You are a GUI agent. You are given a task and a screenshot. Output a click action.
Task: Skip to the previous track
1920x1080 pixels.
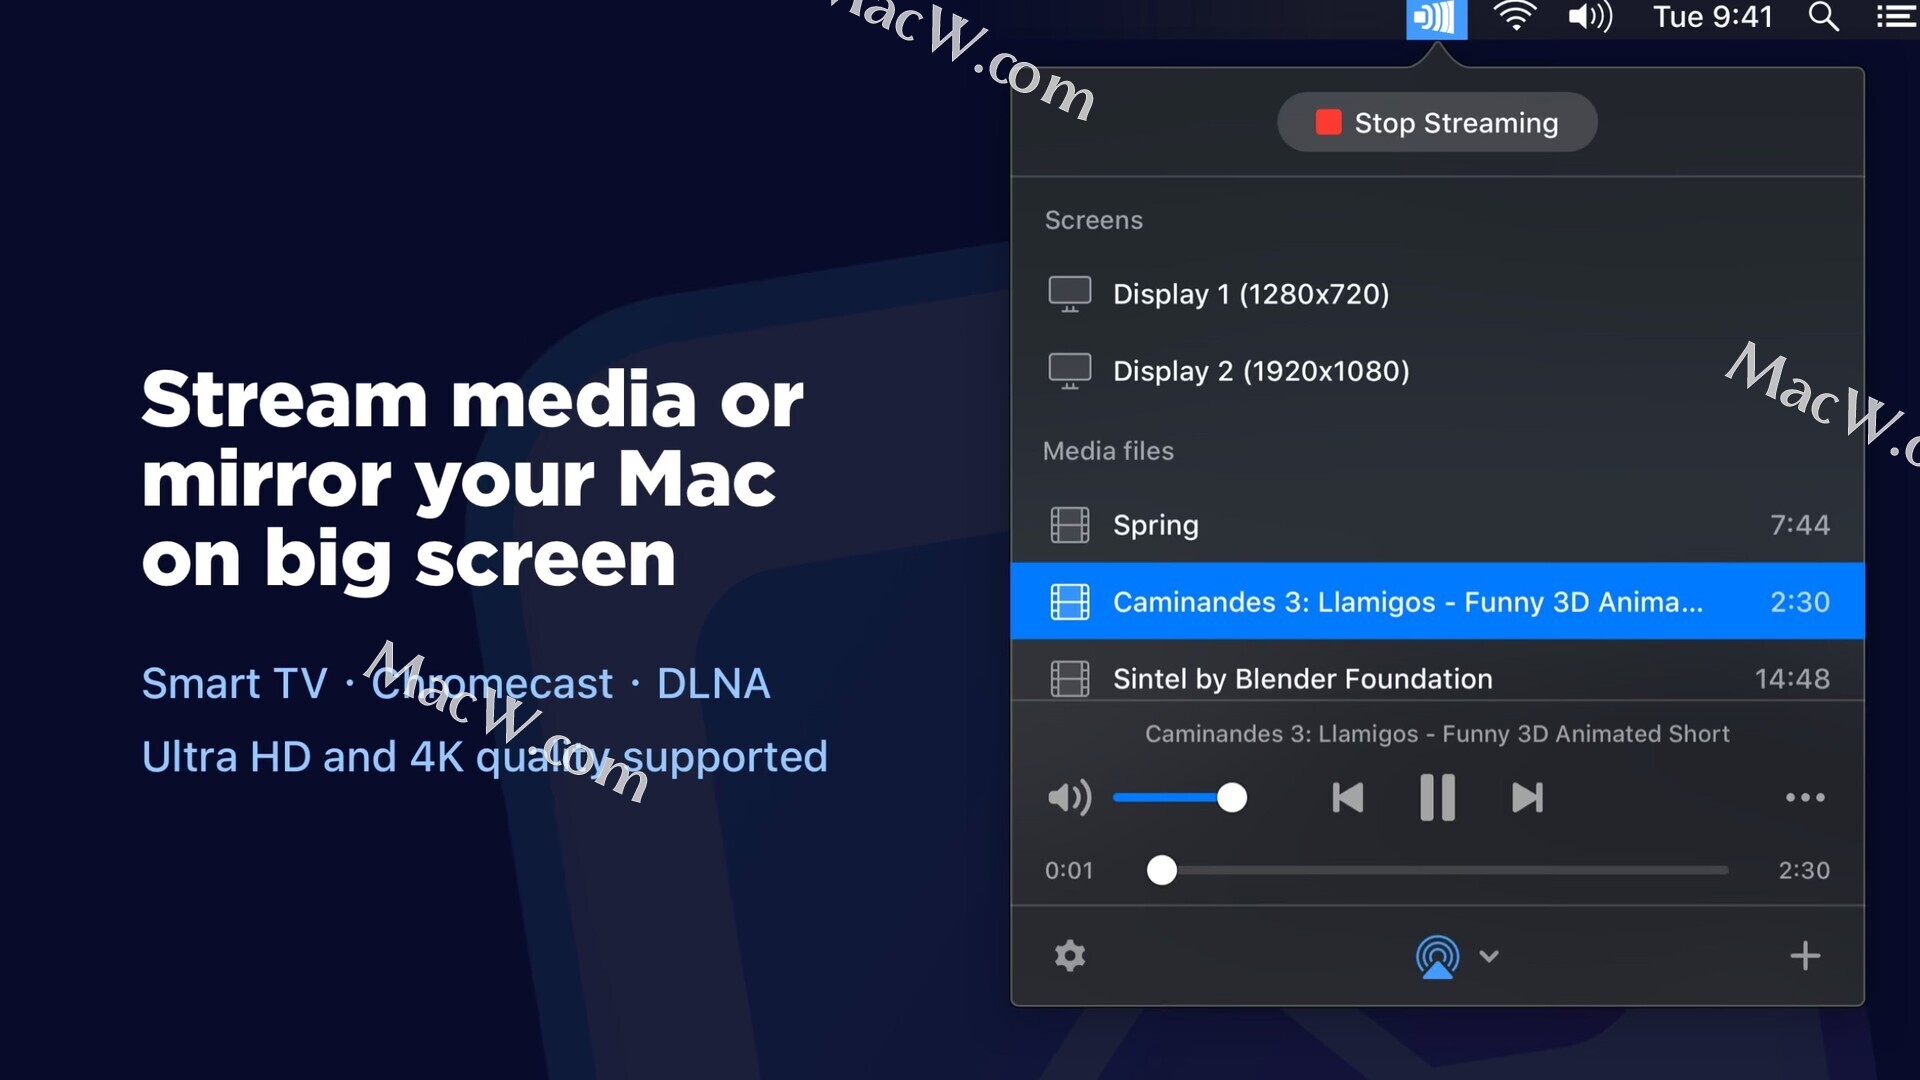click(x=1348, y=798)
